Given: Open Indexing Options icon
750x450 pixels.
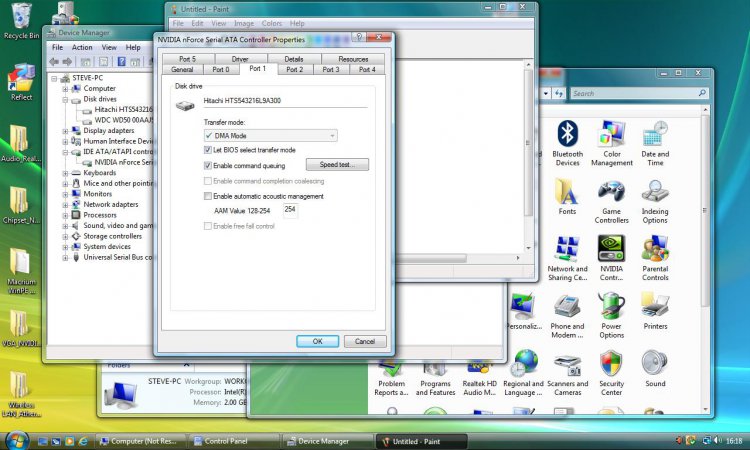Looking at the screenshot, I should [x=655, y=201].
